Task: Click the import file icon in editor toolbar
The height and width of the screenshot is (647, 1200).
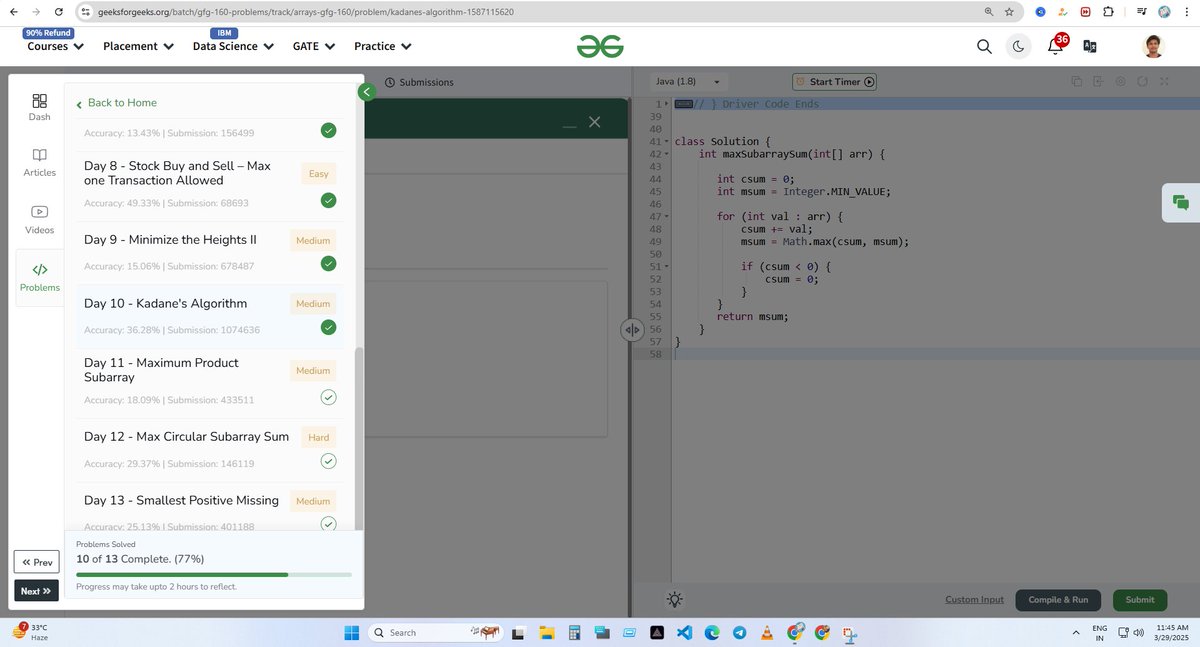Action: [1098, 82]
